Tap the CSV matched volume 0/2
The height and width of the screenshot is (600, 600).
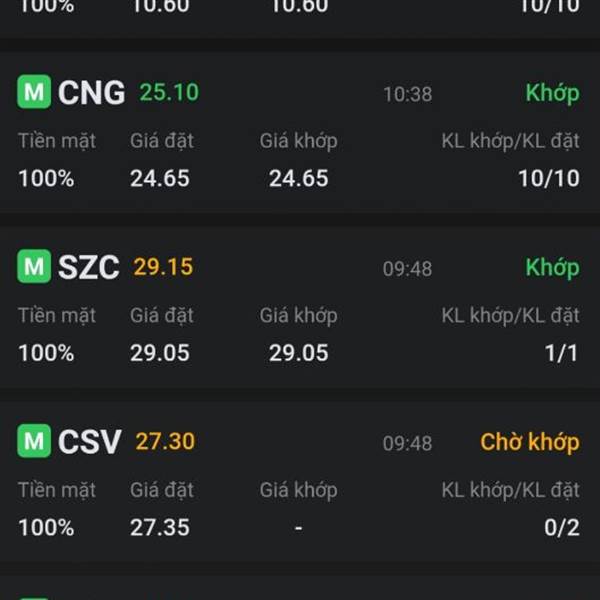pyautogui.click(x=561, y=527)
